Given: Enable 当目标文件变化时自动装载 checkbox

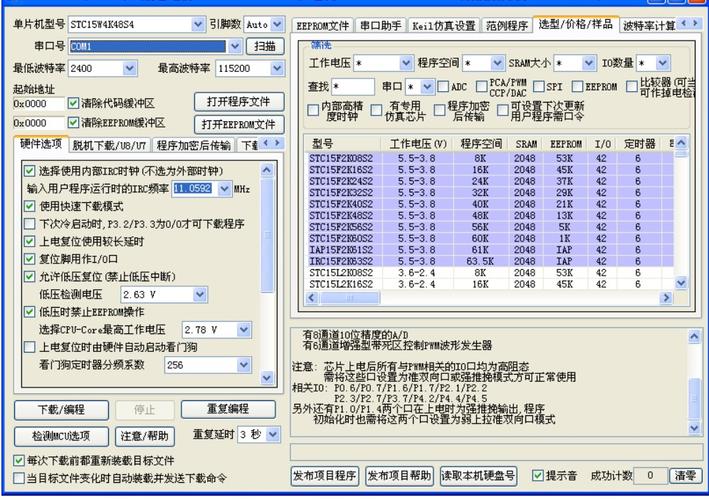Looking at the screenshot, I should pyautogui.click(x=19, y=478).
